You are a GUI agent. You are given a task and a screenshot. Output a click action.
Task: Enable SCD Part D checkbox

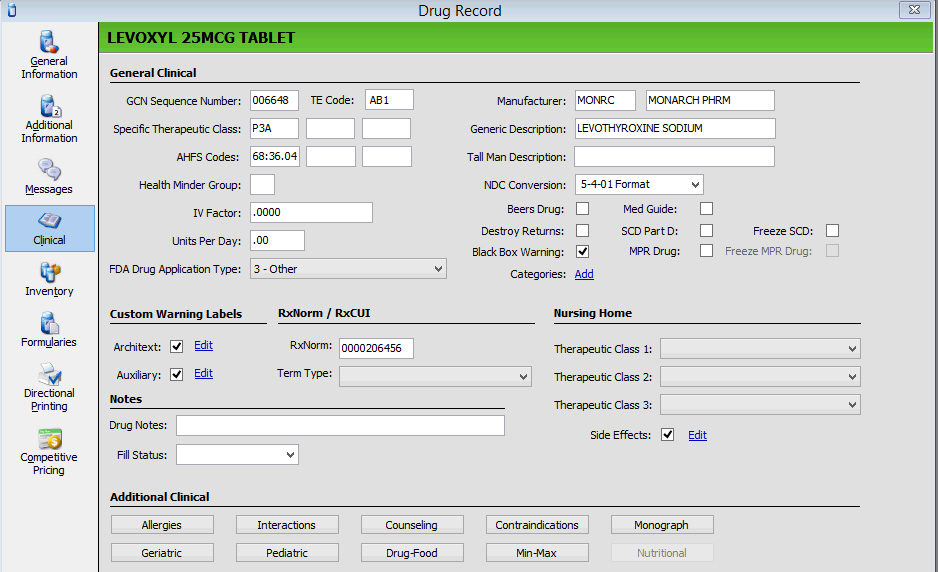706,230
